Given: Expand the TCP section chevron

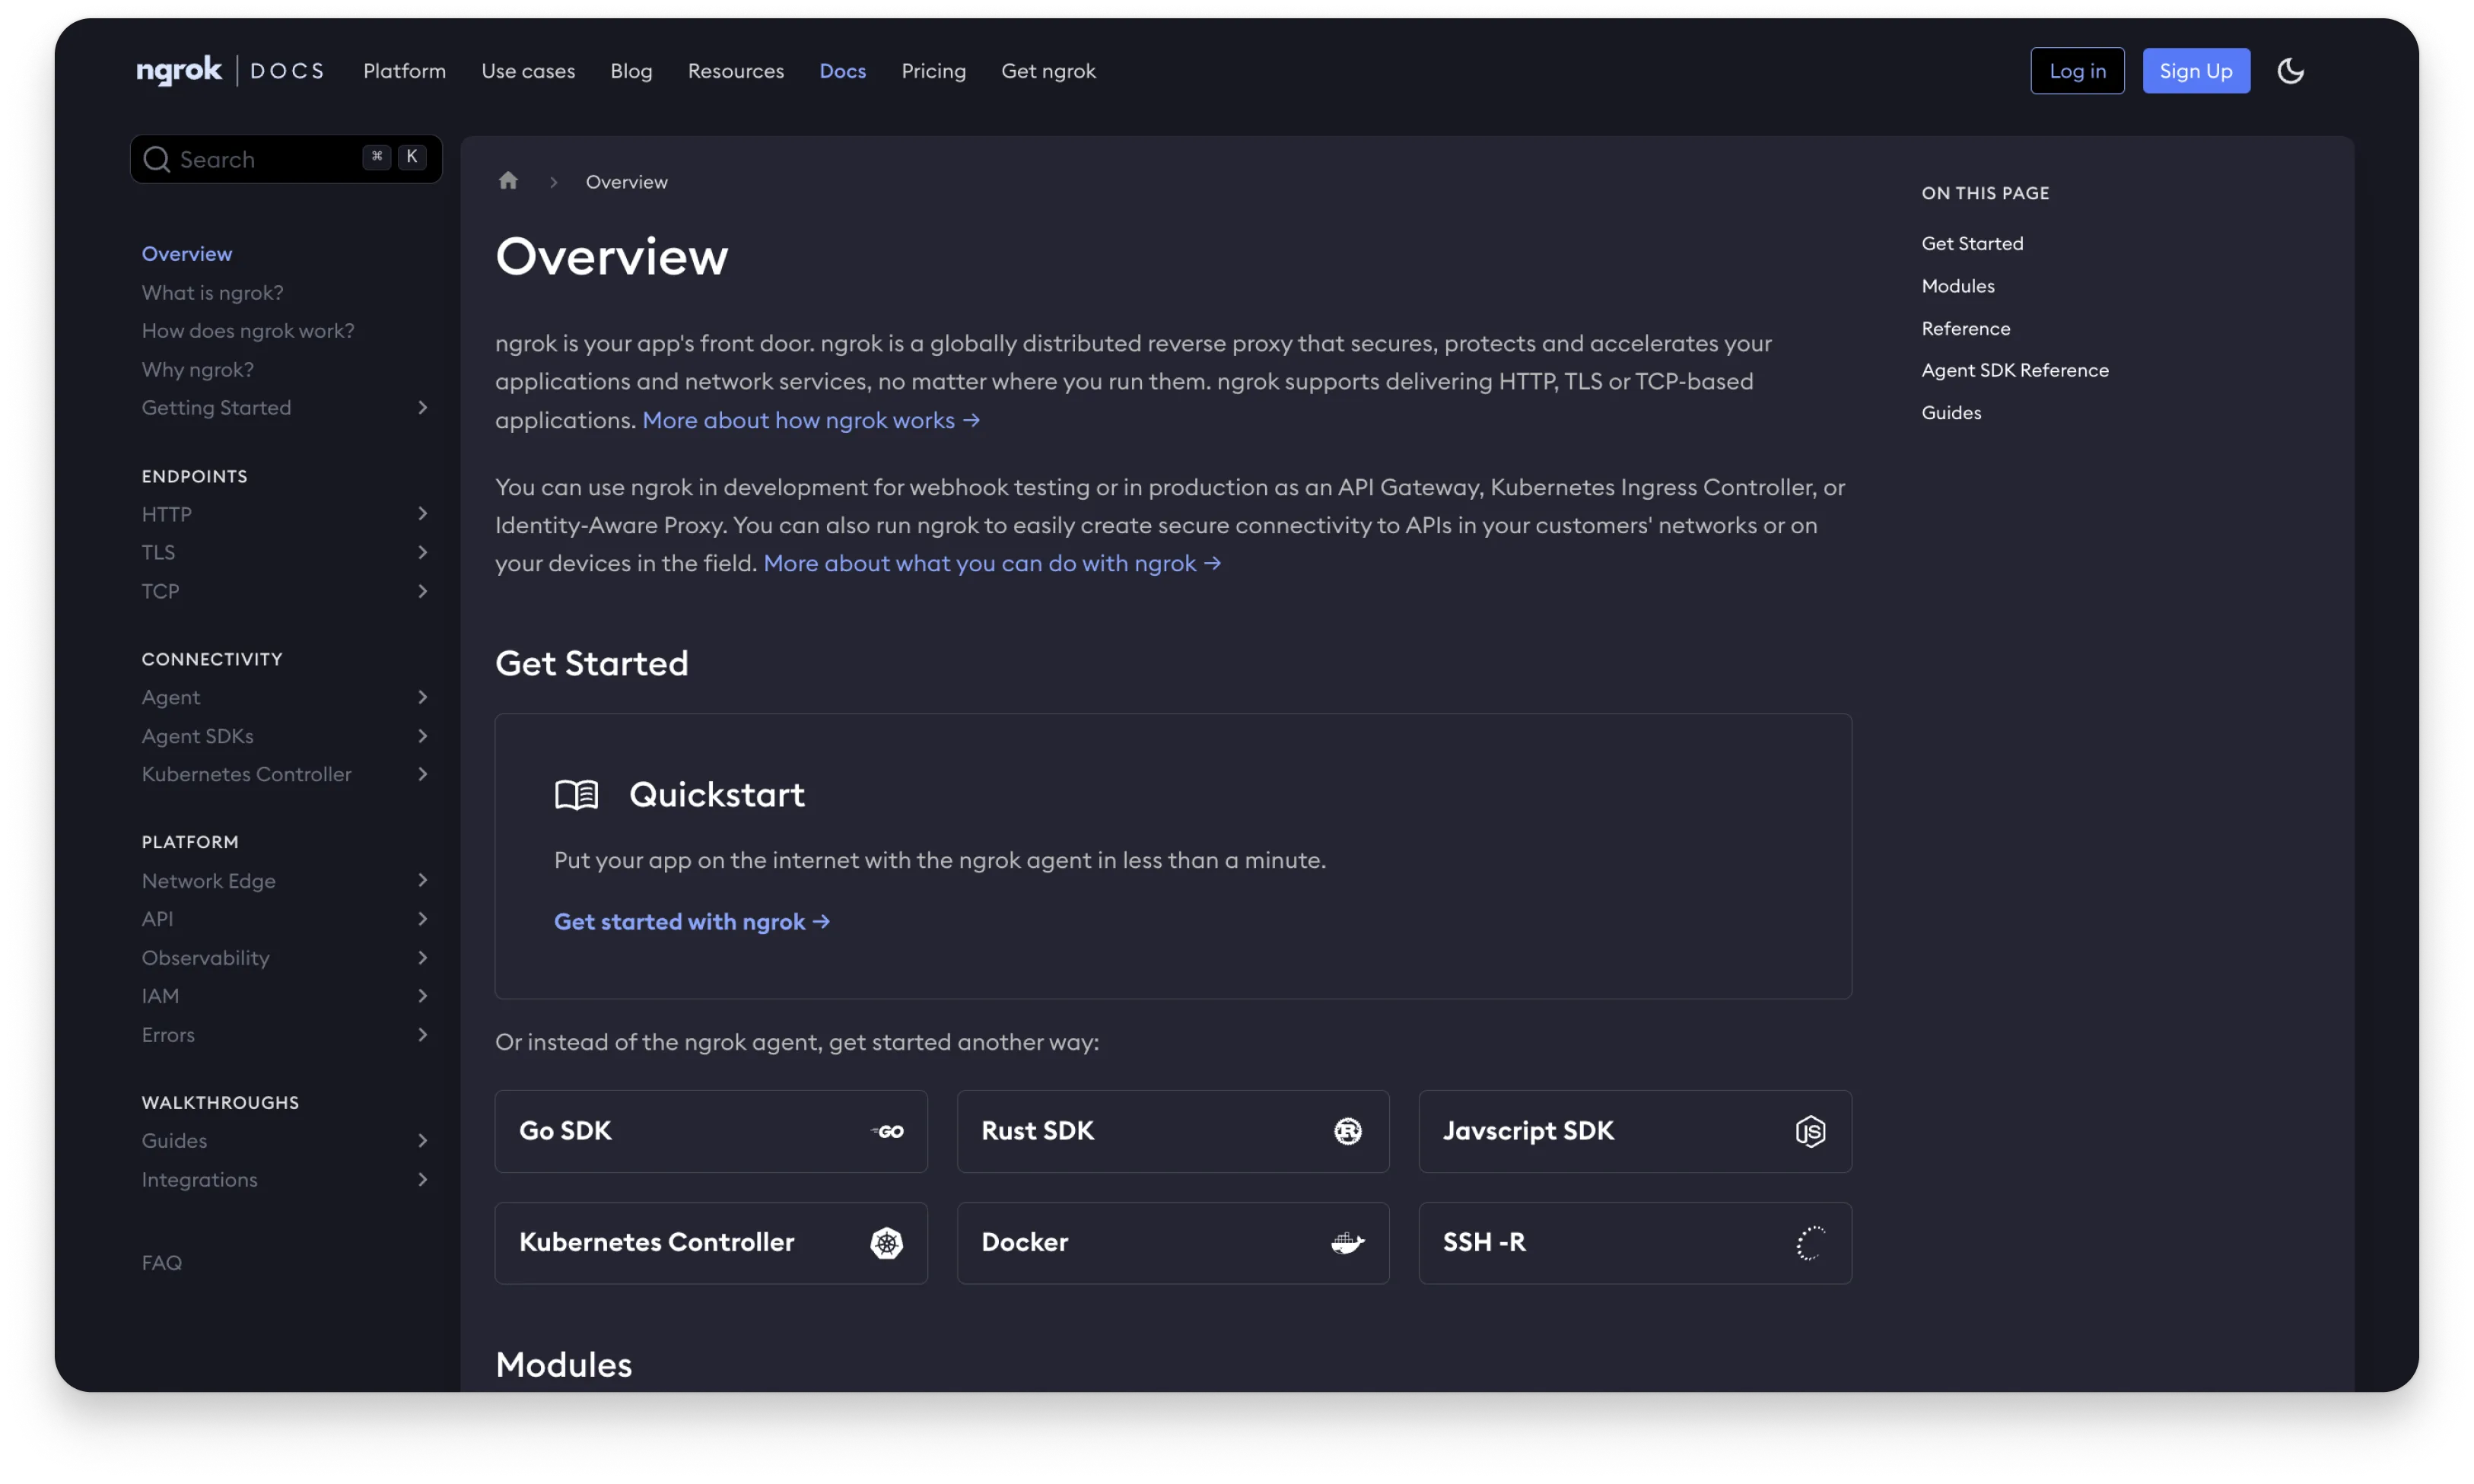Looking at the screenshot, I should pyautogui.click(x=422, y=591).
